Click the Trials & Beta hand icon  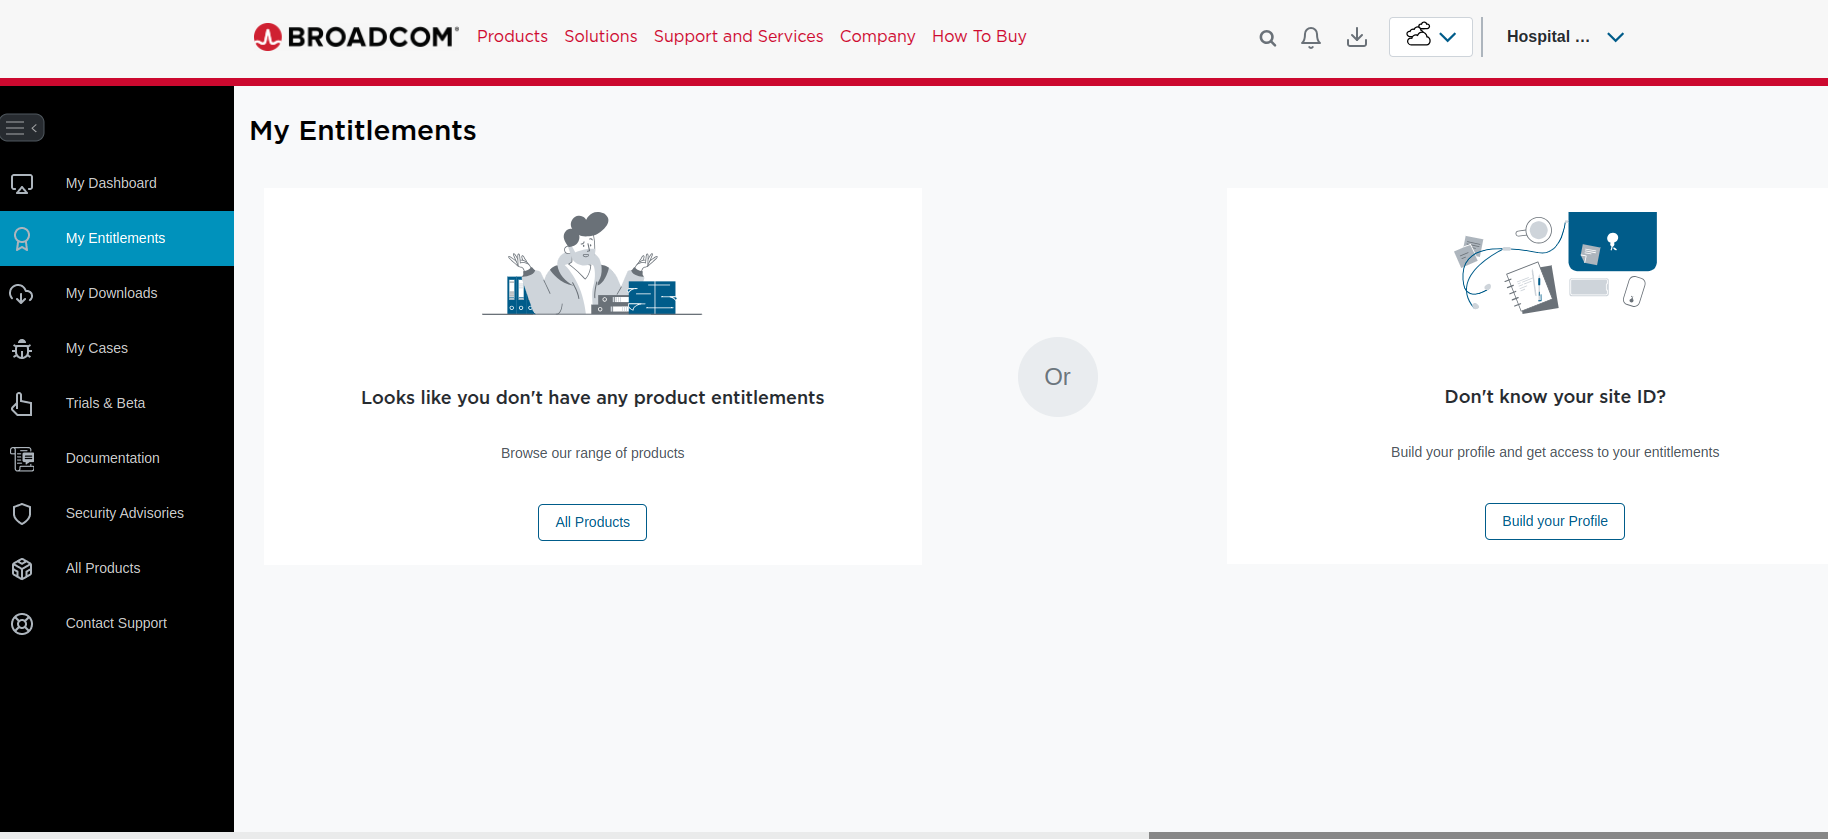pos(22,404)
